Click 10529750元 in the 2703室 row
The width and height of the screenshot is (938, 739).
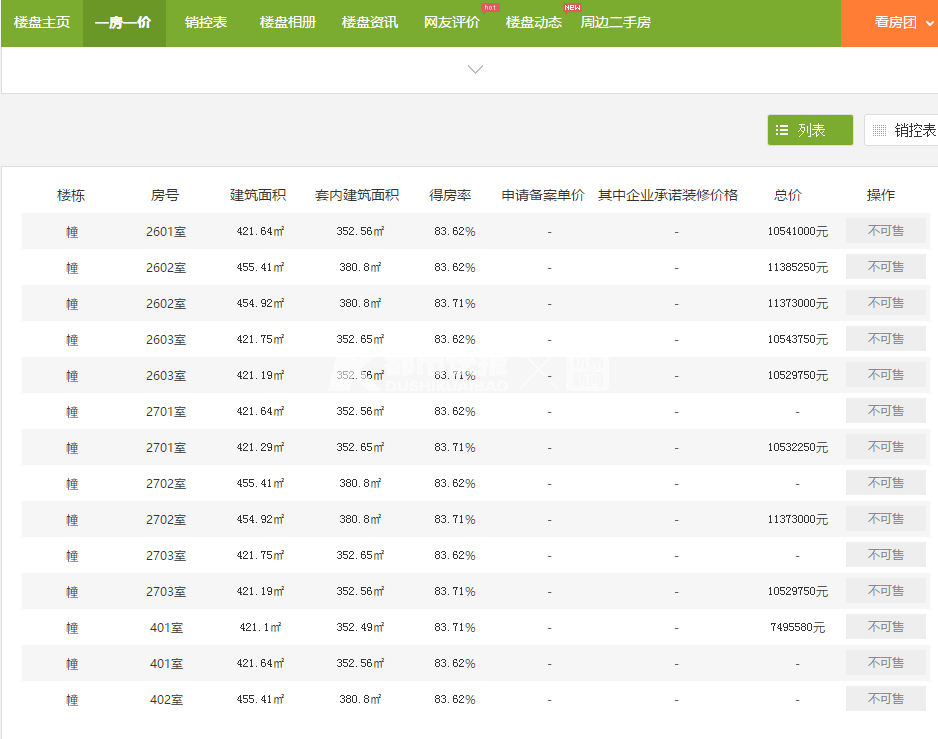(x=798, y=591)
